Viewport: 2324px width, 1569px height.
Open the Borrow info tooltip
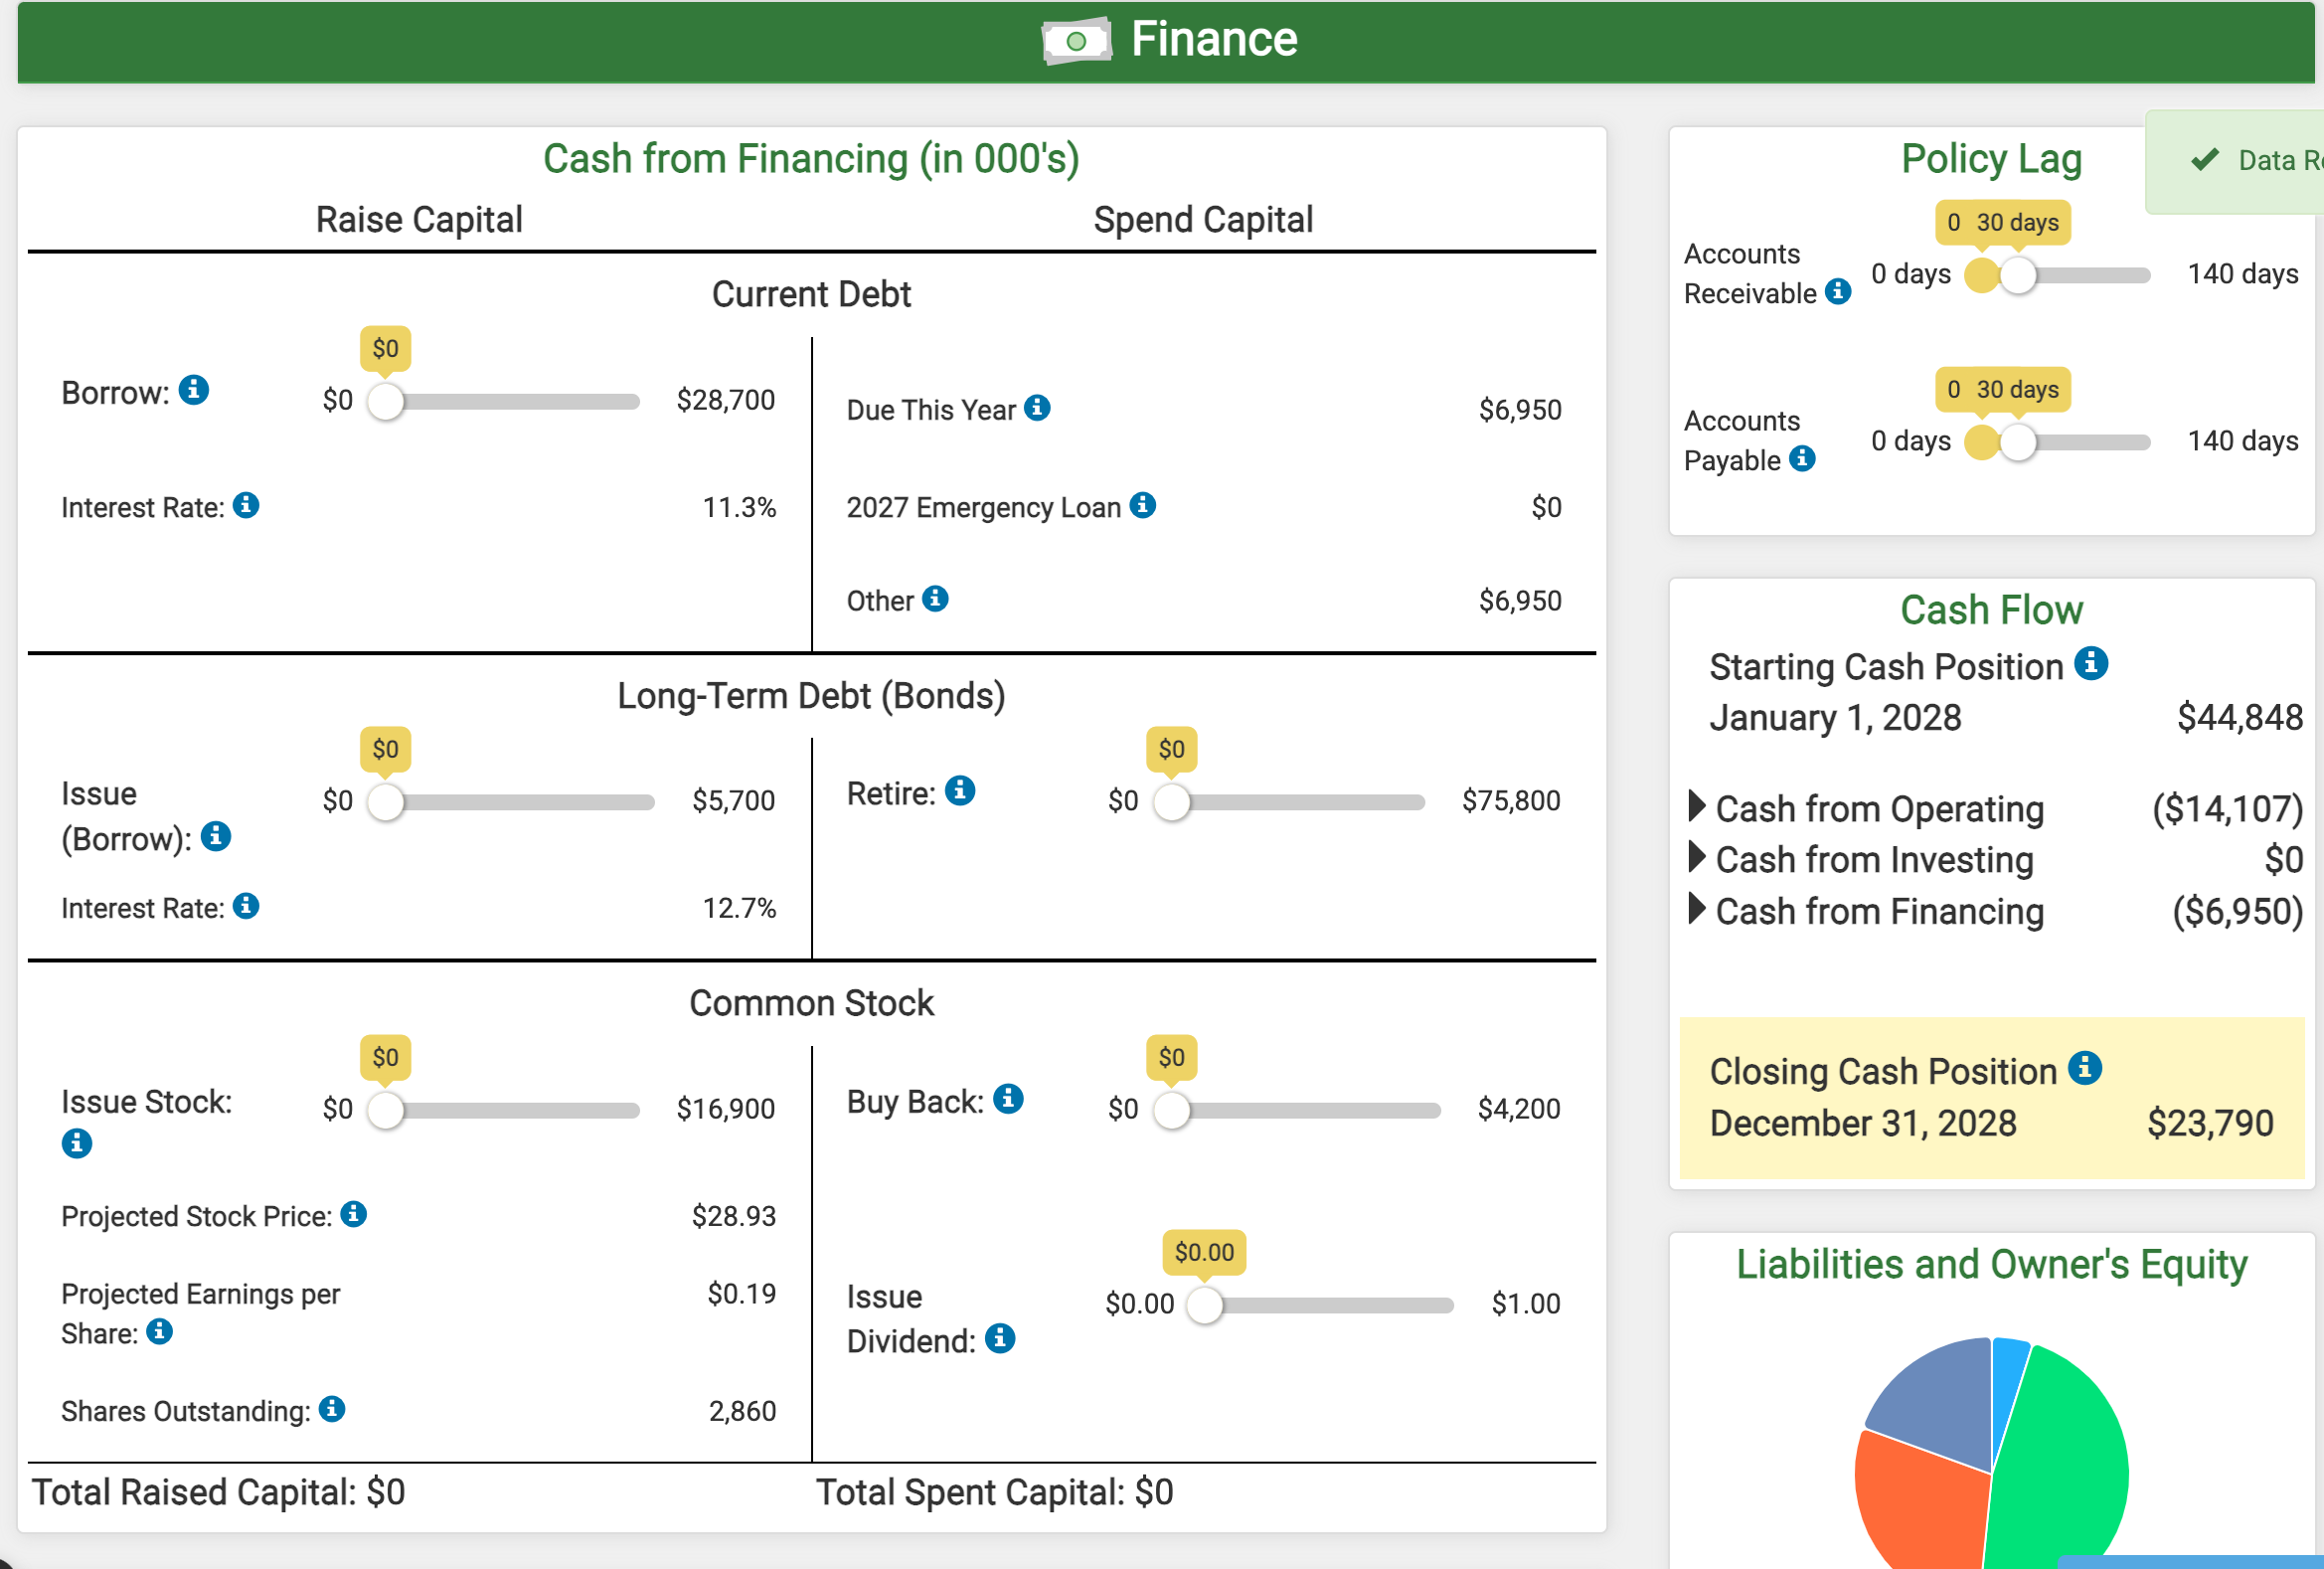(x=194, y=391)
